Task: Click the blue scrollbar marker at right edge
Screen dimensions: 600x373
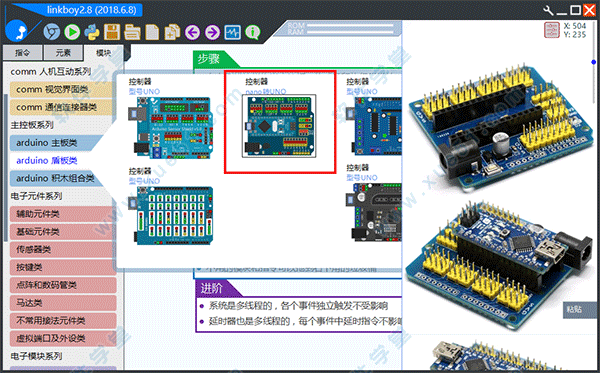Action: click(593, 62)
